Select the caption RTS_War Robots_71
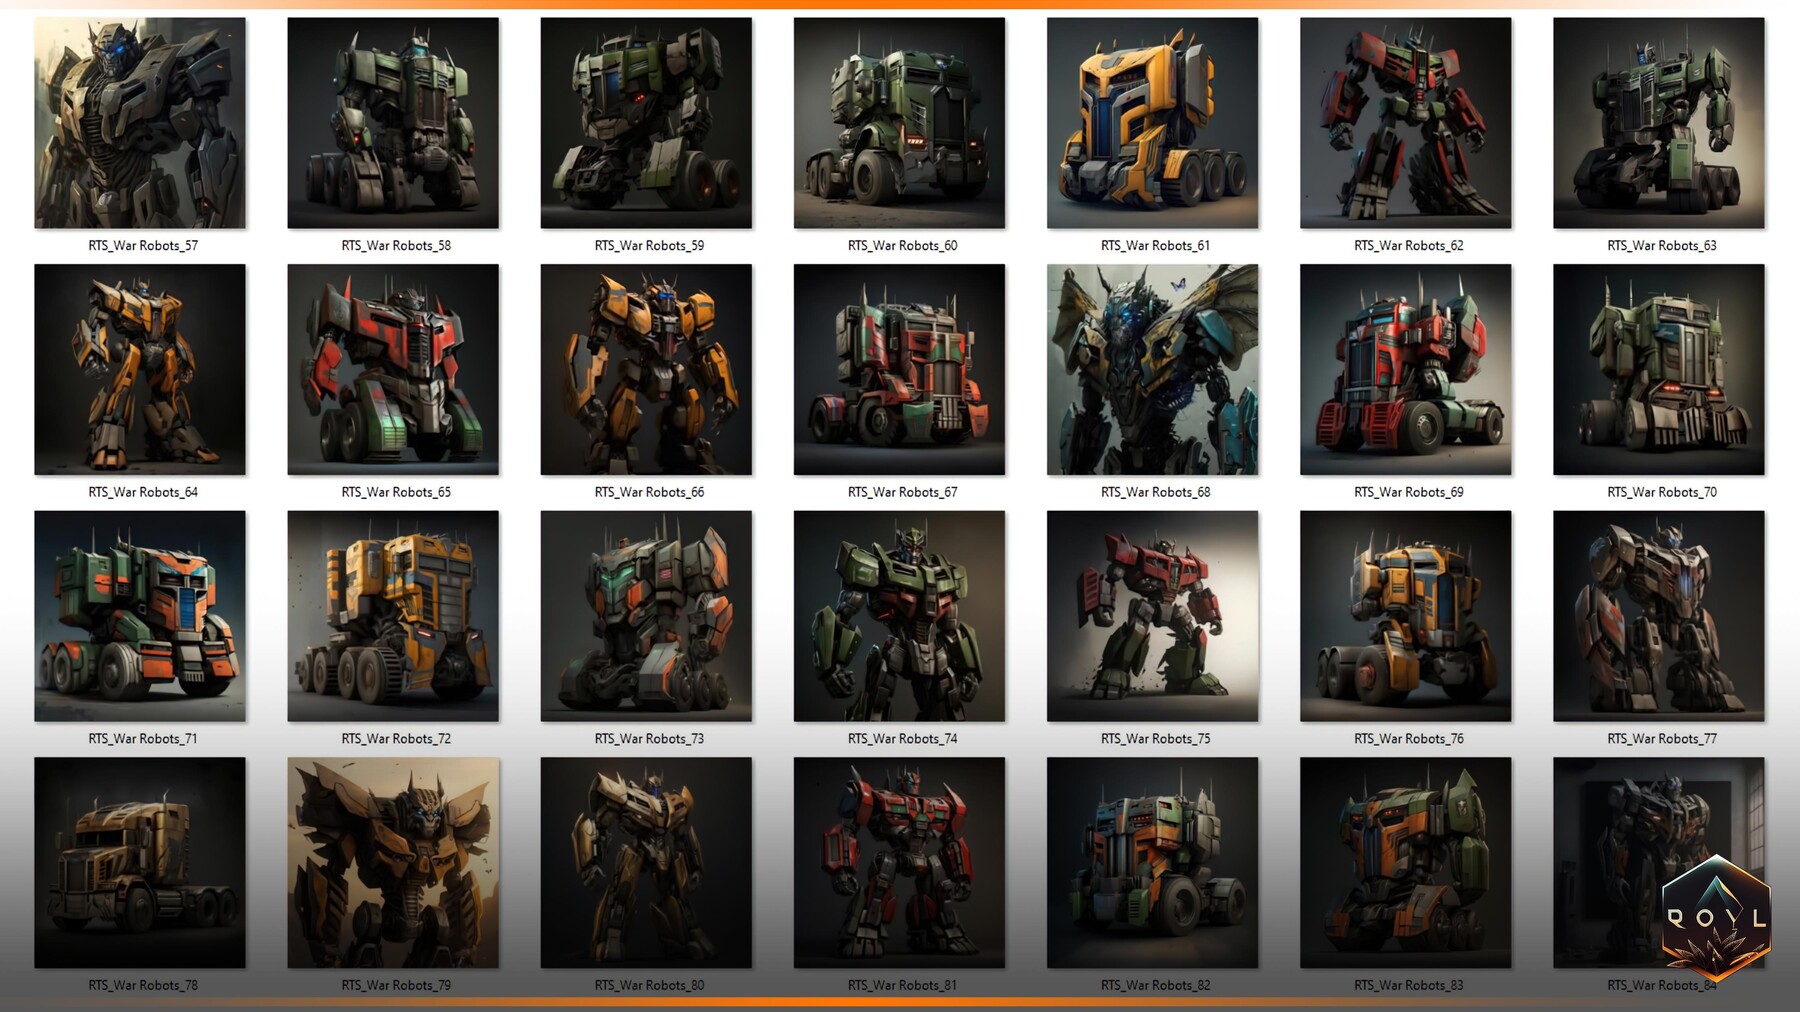 [143, 738]
